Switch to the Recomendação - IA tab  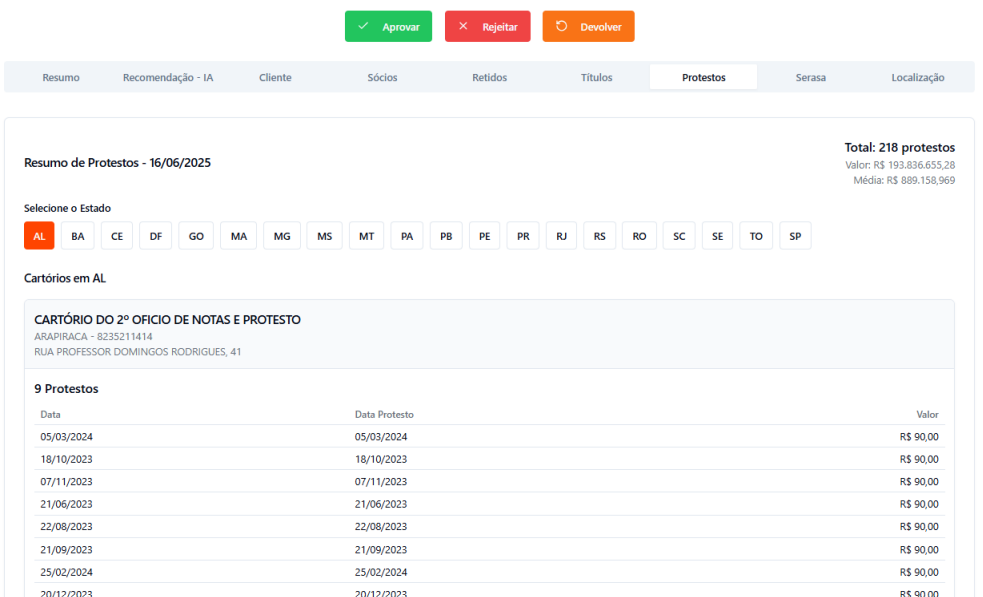[168, 77]
